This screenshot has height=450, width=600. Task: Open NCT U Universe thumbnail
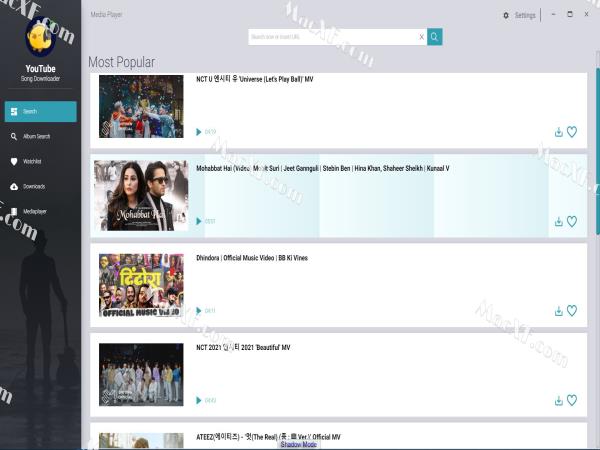tap(141, 106)
